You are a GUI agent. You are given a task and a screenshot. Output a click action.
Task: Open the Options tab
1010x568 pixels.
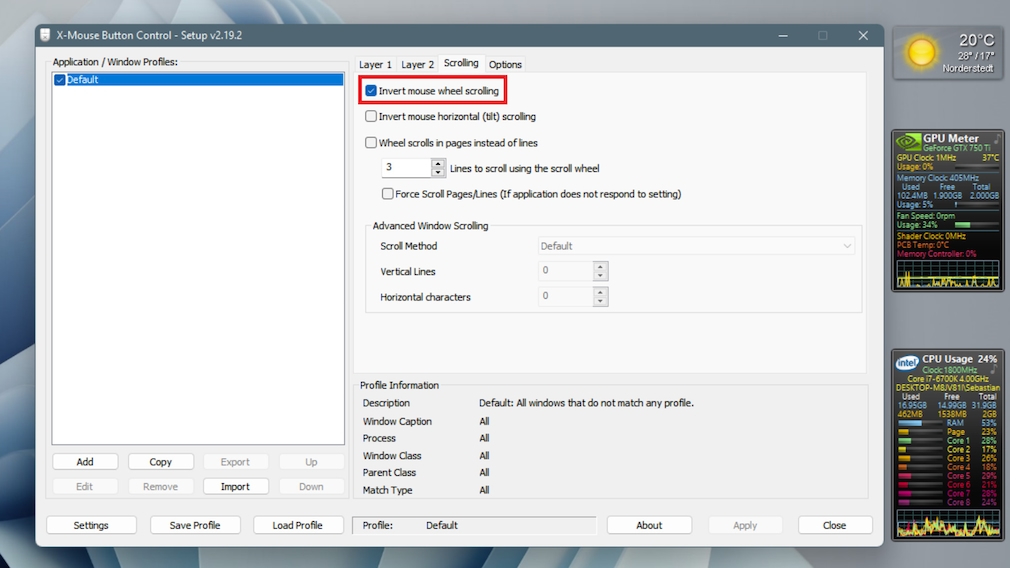coord(505,65)
